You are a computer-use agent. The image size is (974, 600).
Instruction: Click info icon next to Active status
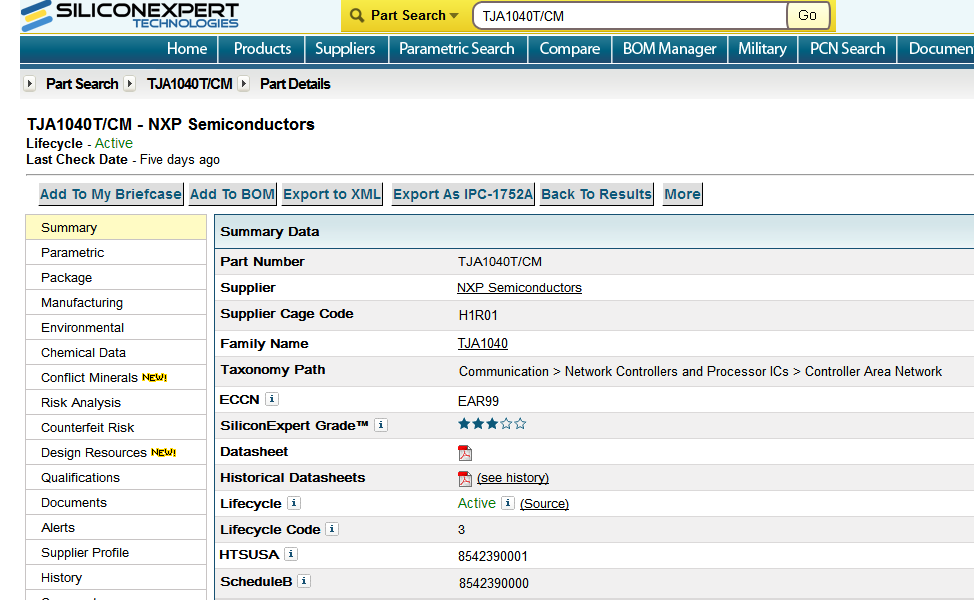coord(507,502)
